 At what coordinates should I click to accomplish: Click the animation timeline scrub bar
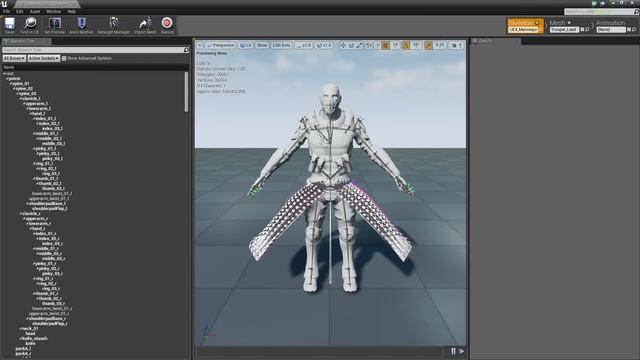321,351
